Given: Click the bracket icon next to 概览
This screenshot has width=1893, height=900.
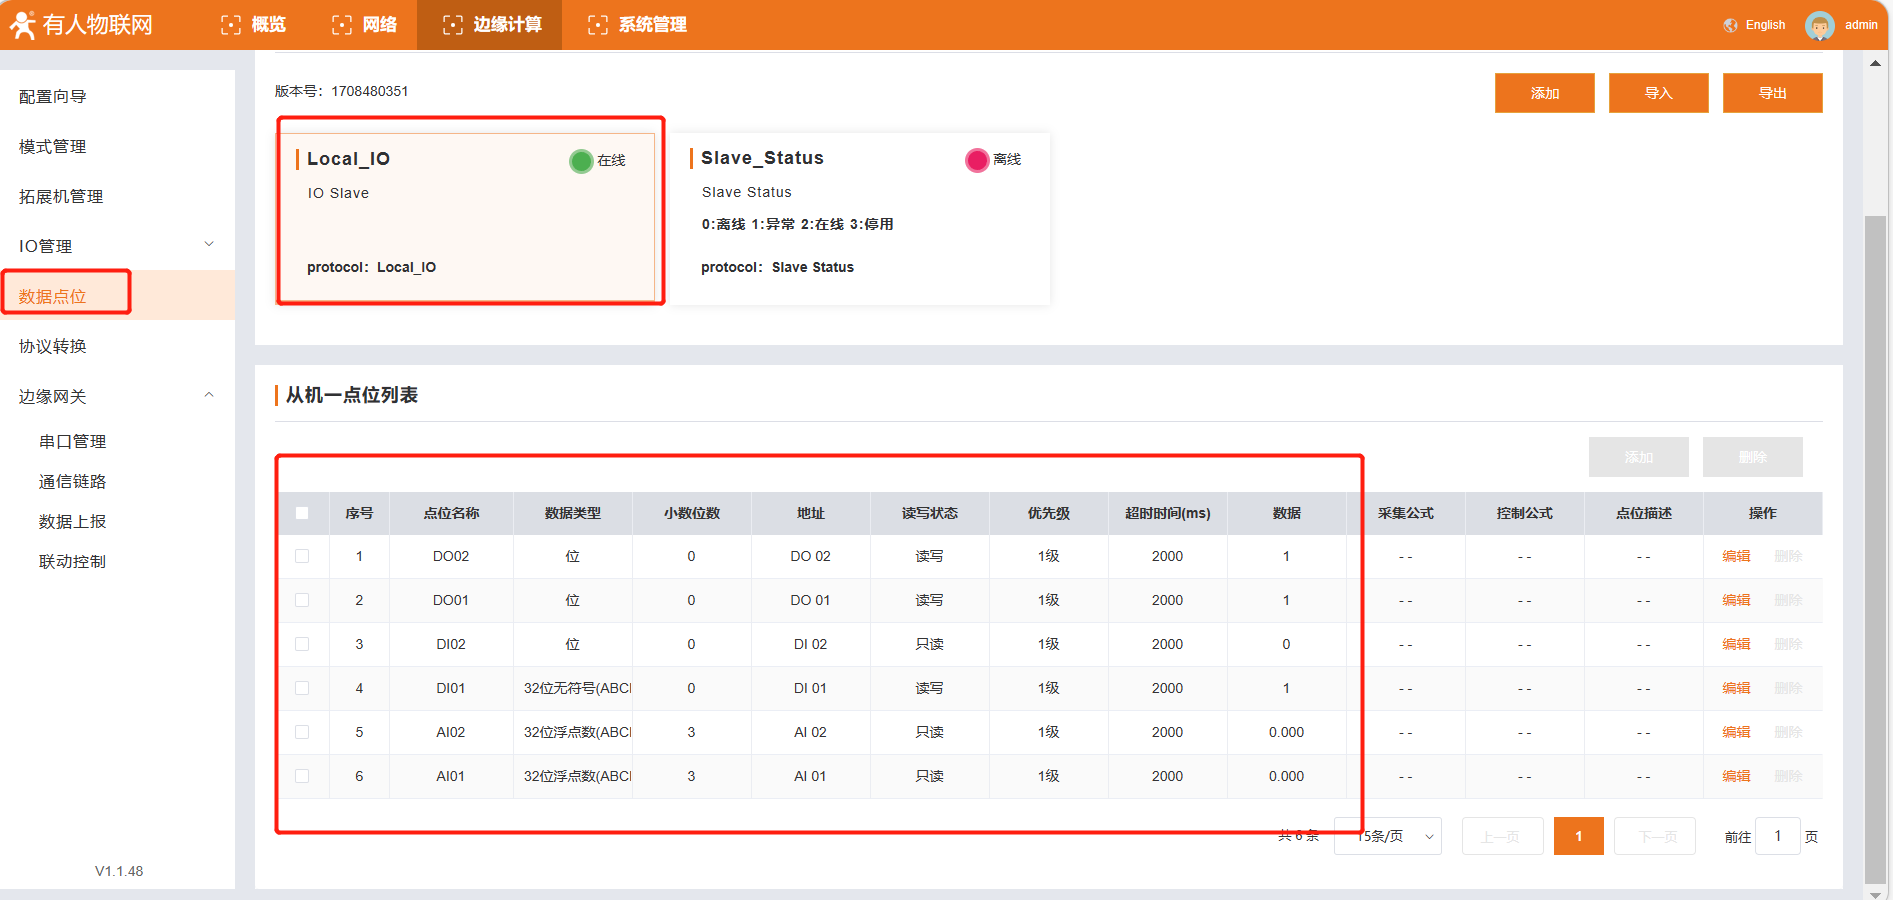Looking at the screenshot, I should [231, 25].
